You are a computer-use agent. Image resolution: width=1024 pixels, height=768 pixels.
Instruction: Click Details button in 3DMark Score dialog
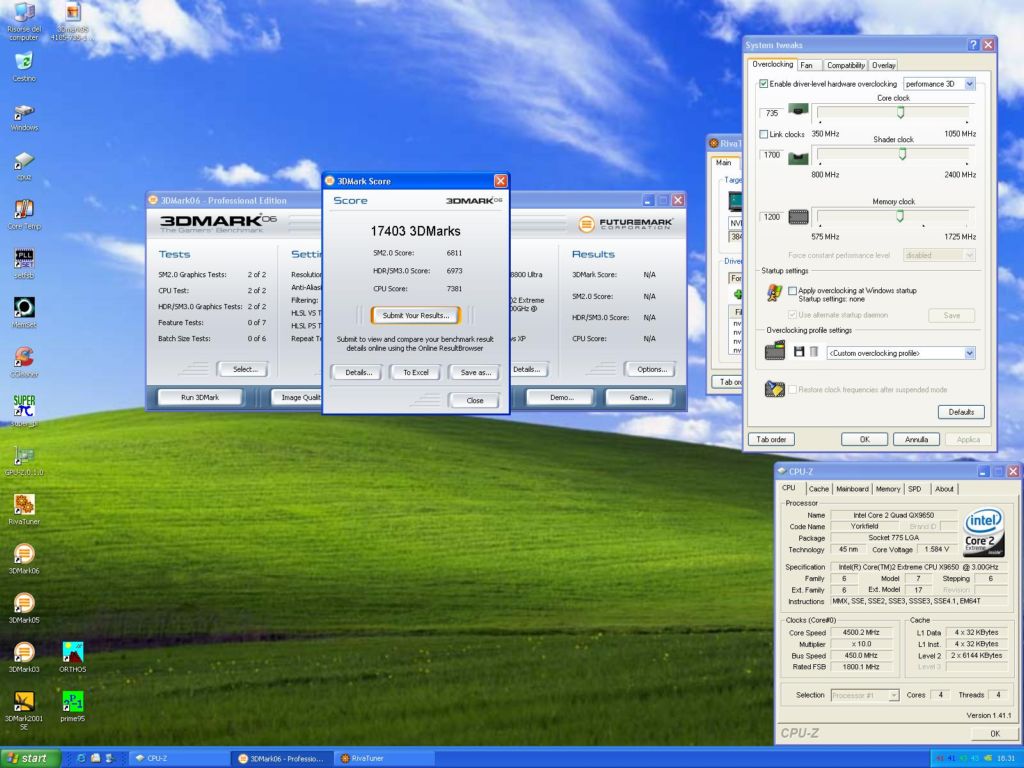tap(358, 372)
